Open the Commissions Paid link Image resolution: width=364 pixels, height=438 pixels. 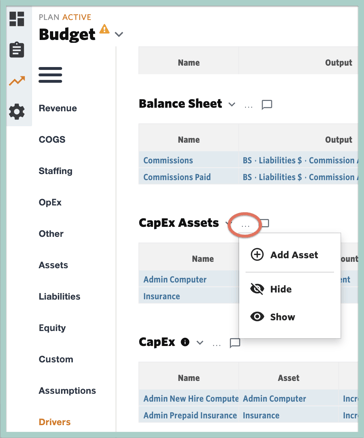point(177,177)
